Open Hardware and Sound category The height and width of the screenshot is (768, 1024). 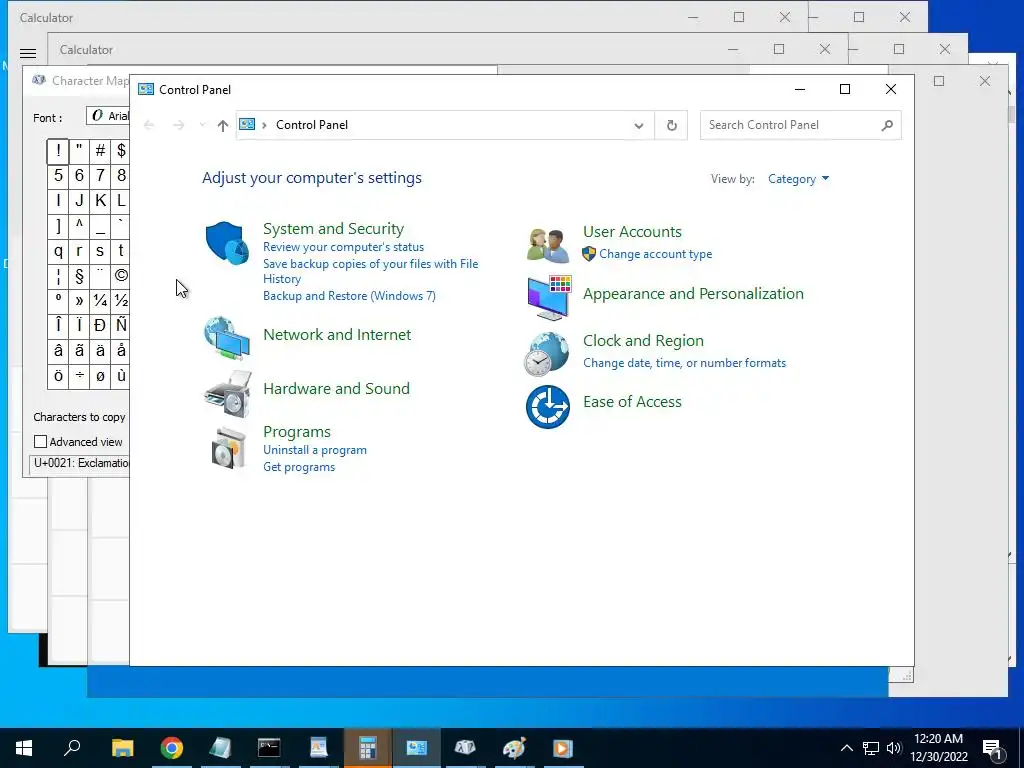point(336,389)
